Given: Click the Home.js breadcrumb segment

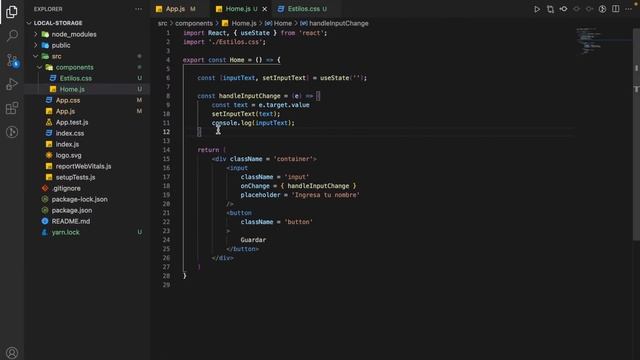Looking at the screenshot, I should pyautogui.click(x=244, y=24).
